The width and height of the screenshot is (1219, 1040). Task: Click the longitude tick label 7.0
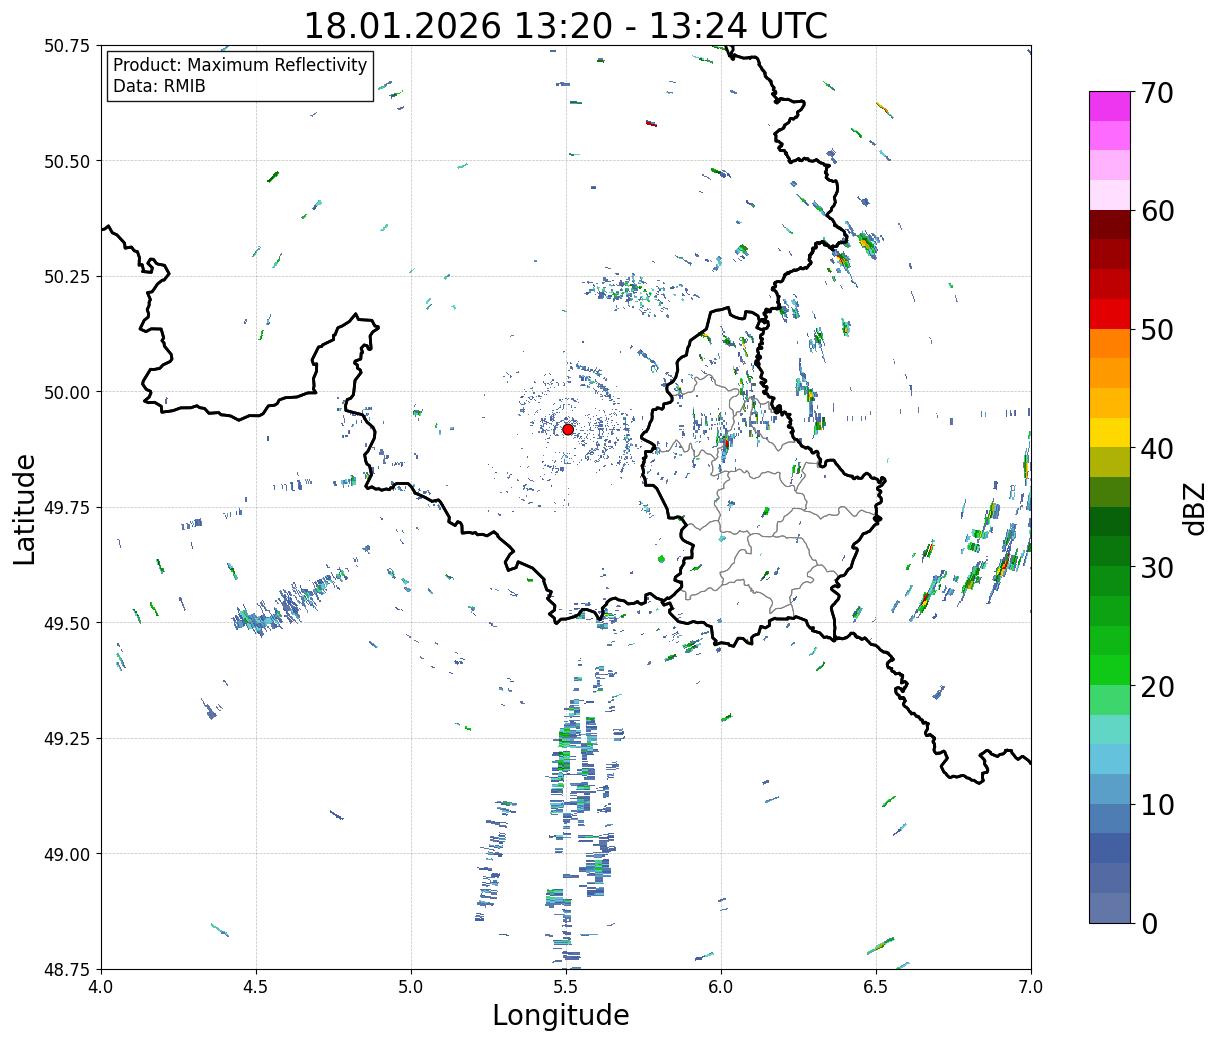click(1031, 986)
